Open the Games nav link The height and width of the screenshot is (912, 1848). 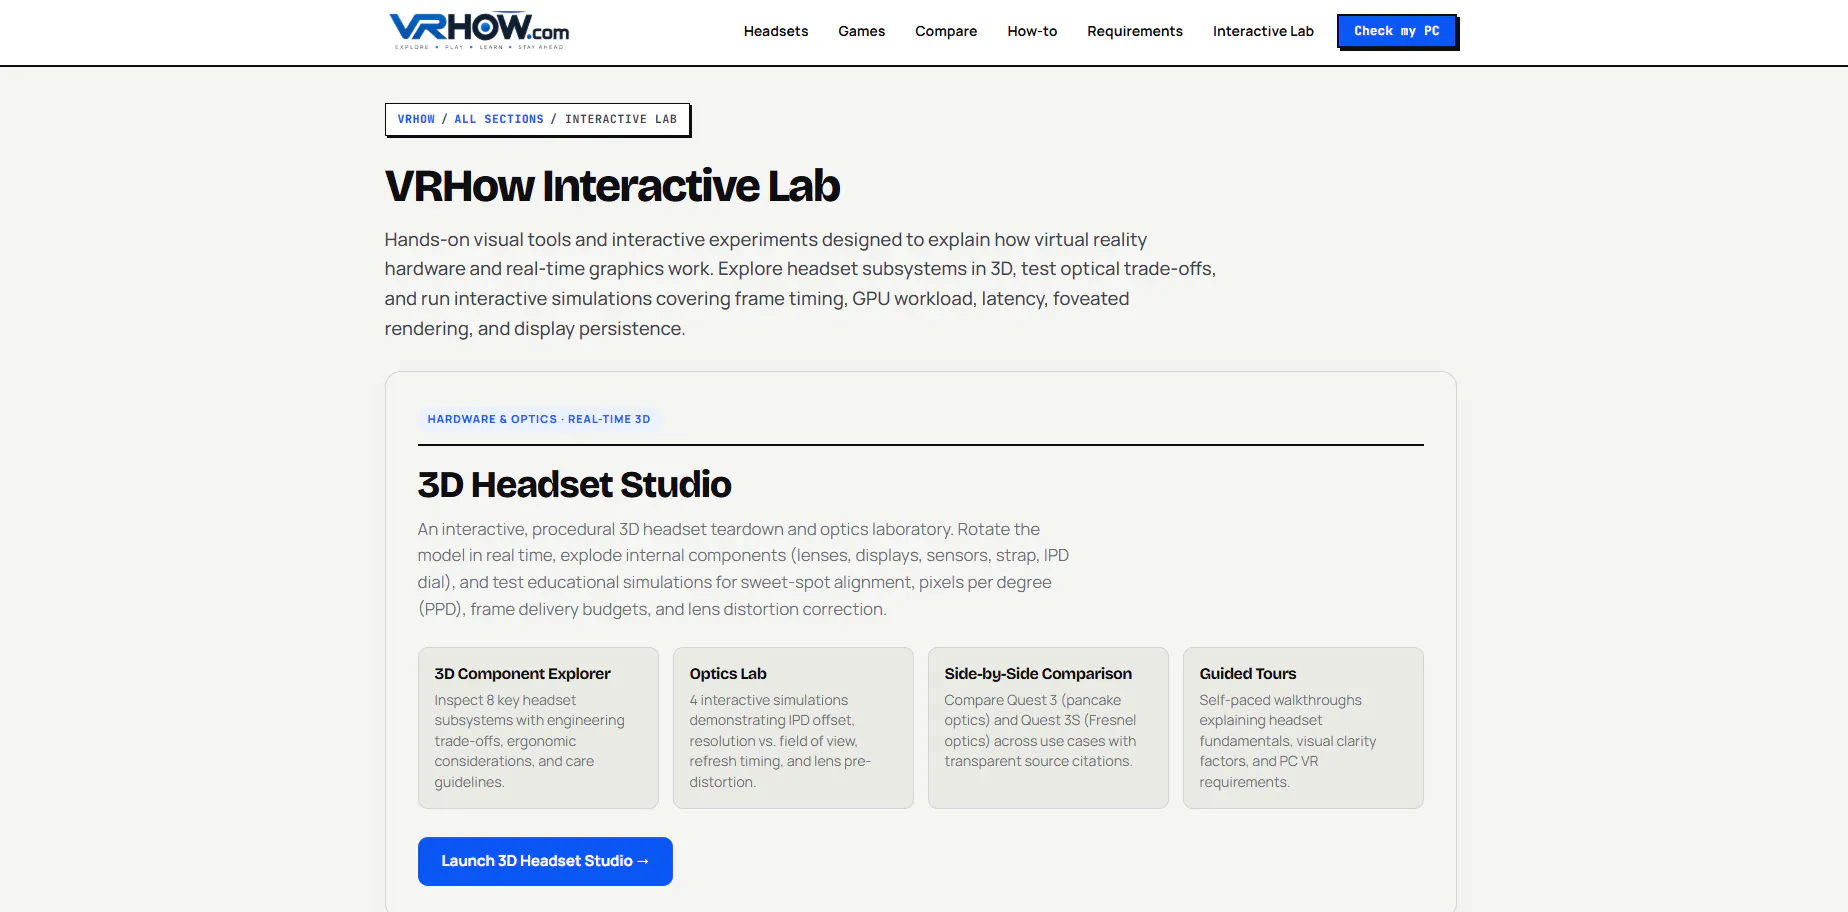pos(862,31)
